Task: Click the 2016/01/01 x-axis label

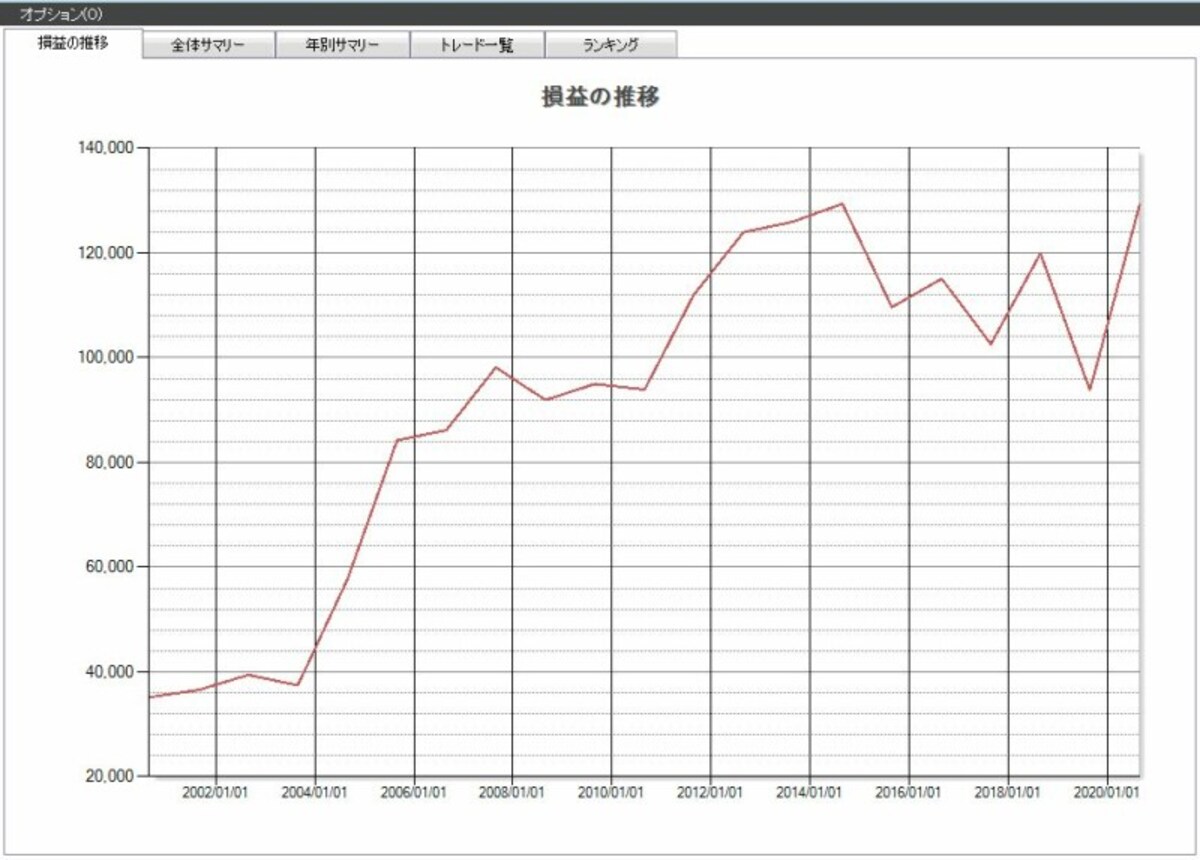Action: (x=909, y=791)
